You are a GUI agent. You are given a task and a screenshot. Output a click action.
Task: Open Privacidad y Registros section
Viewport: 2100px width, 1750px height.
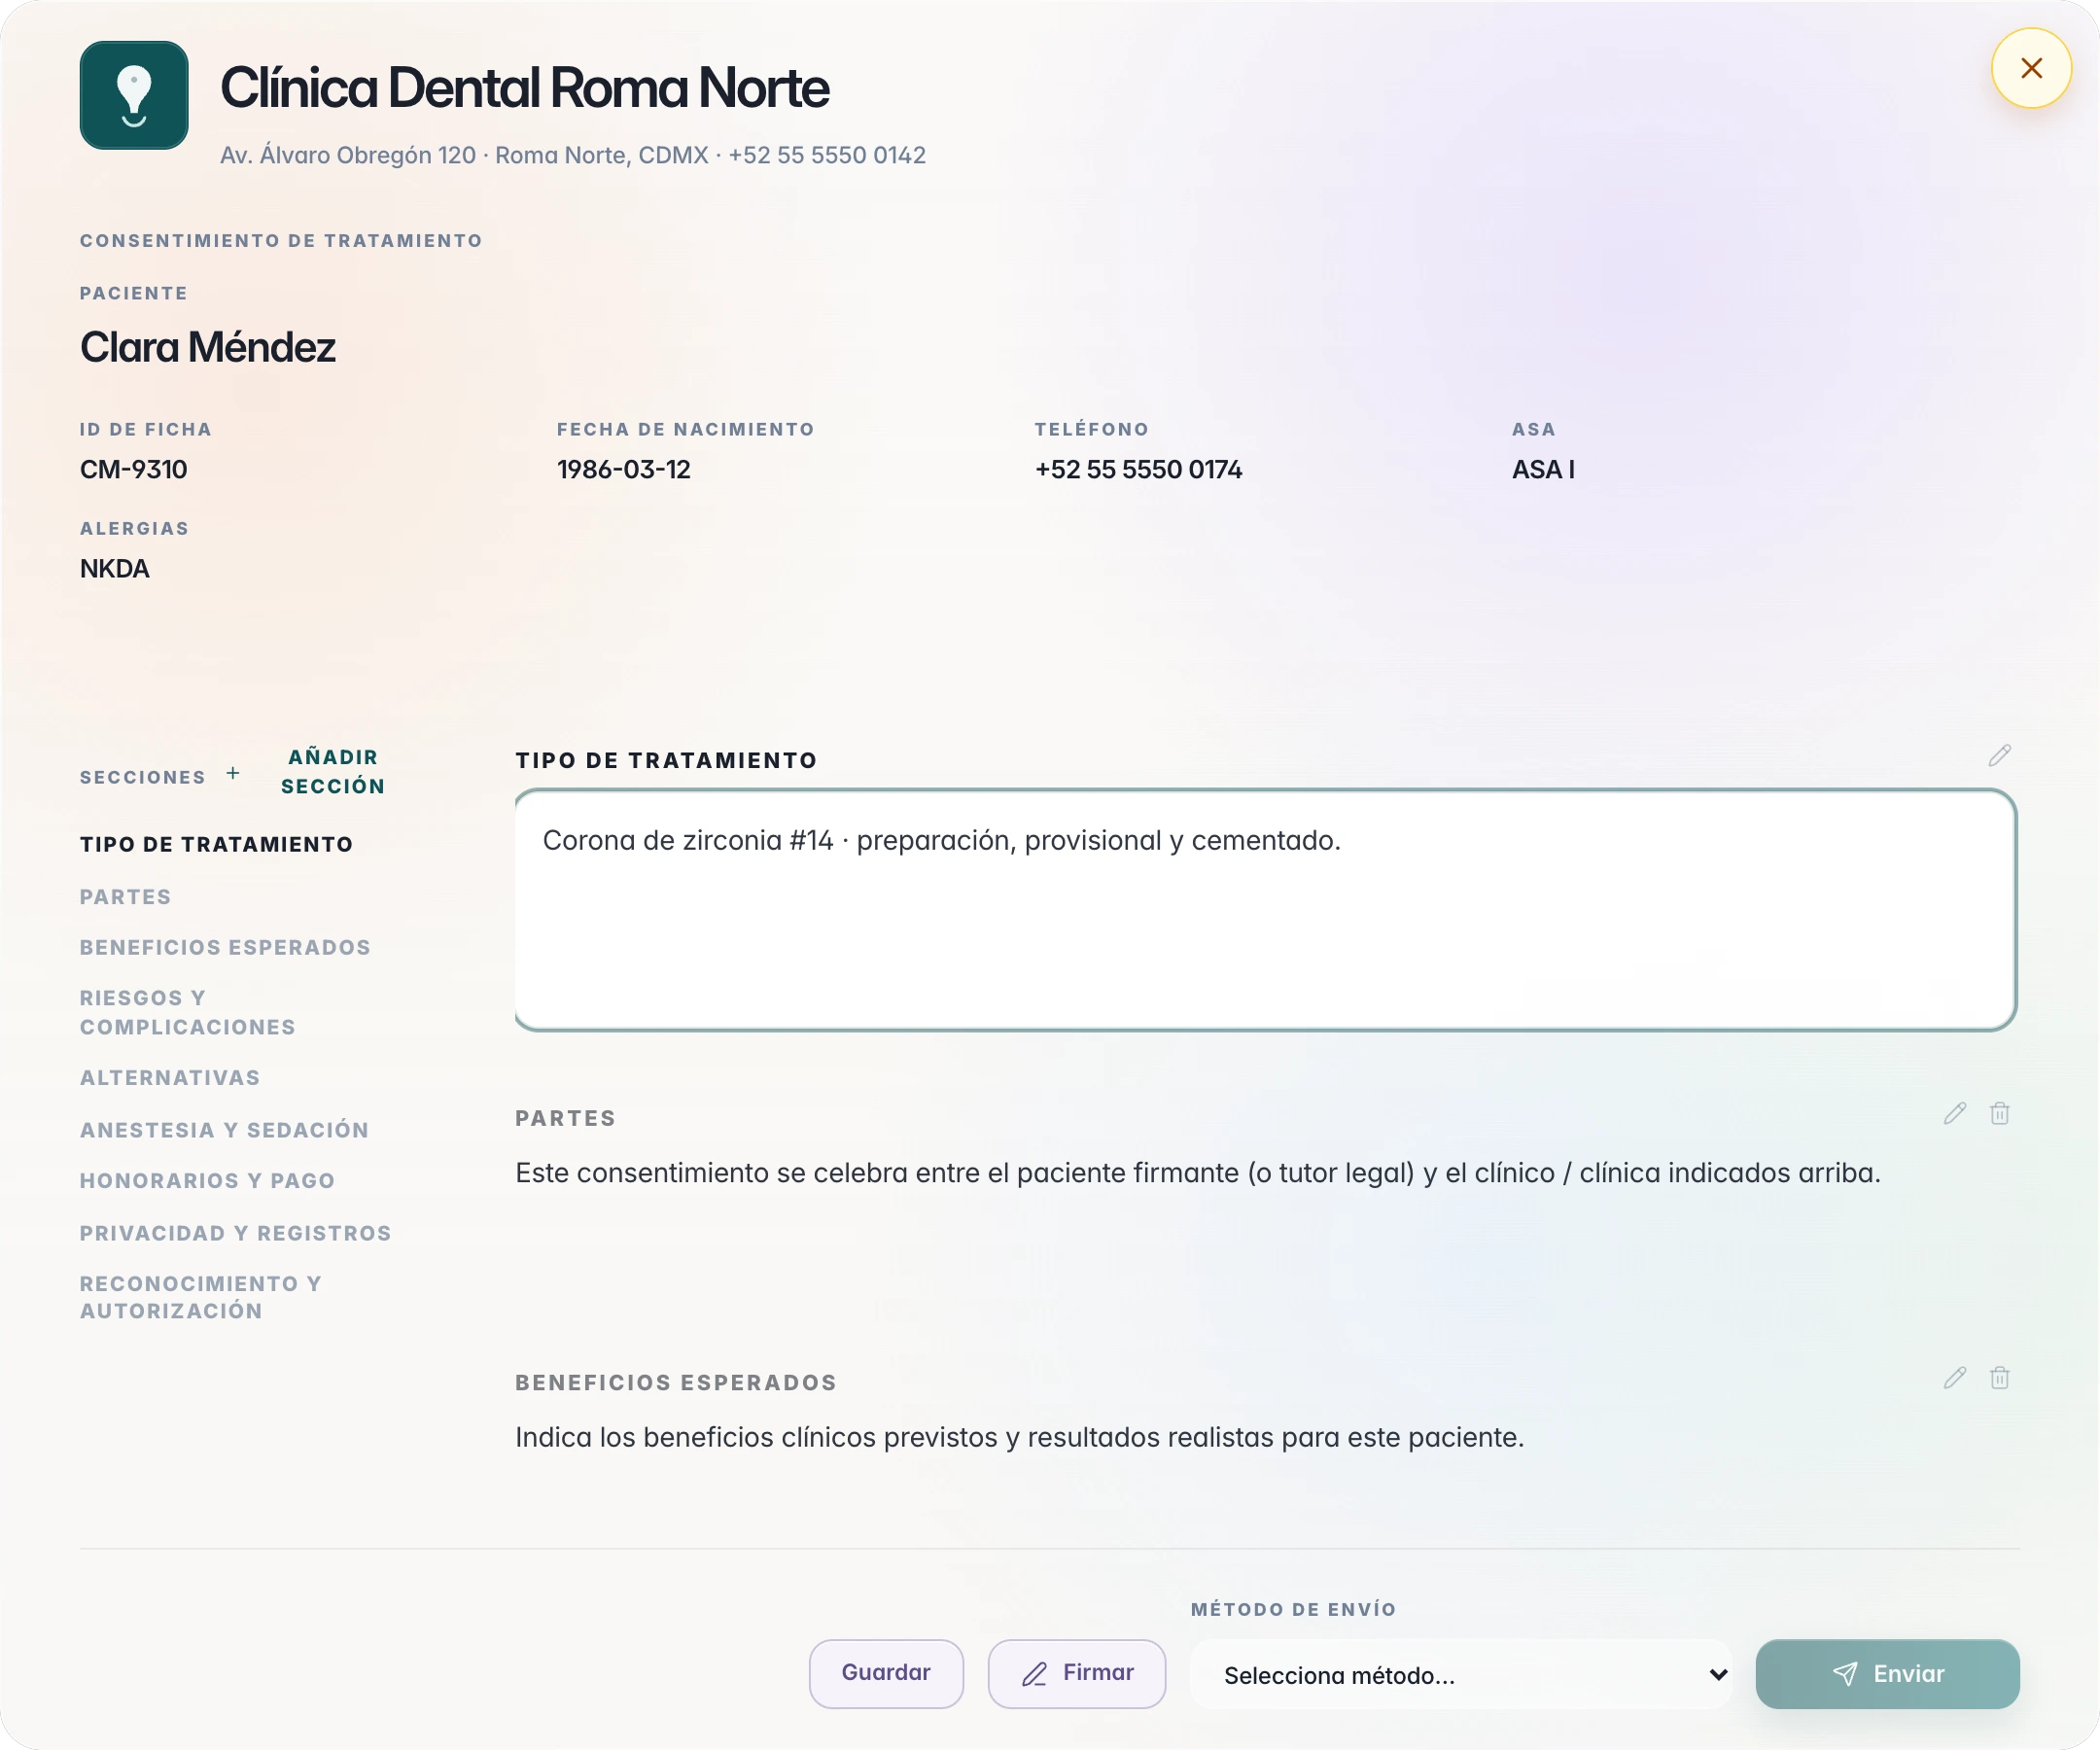(236, 1233)
